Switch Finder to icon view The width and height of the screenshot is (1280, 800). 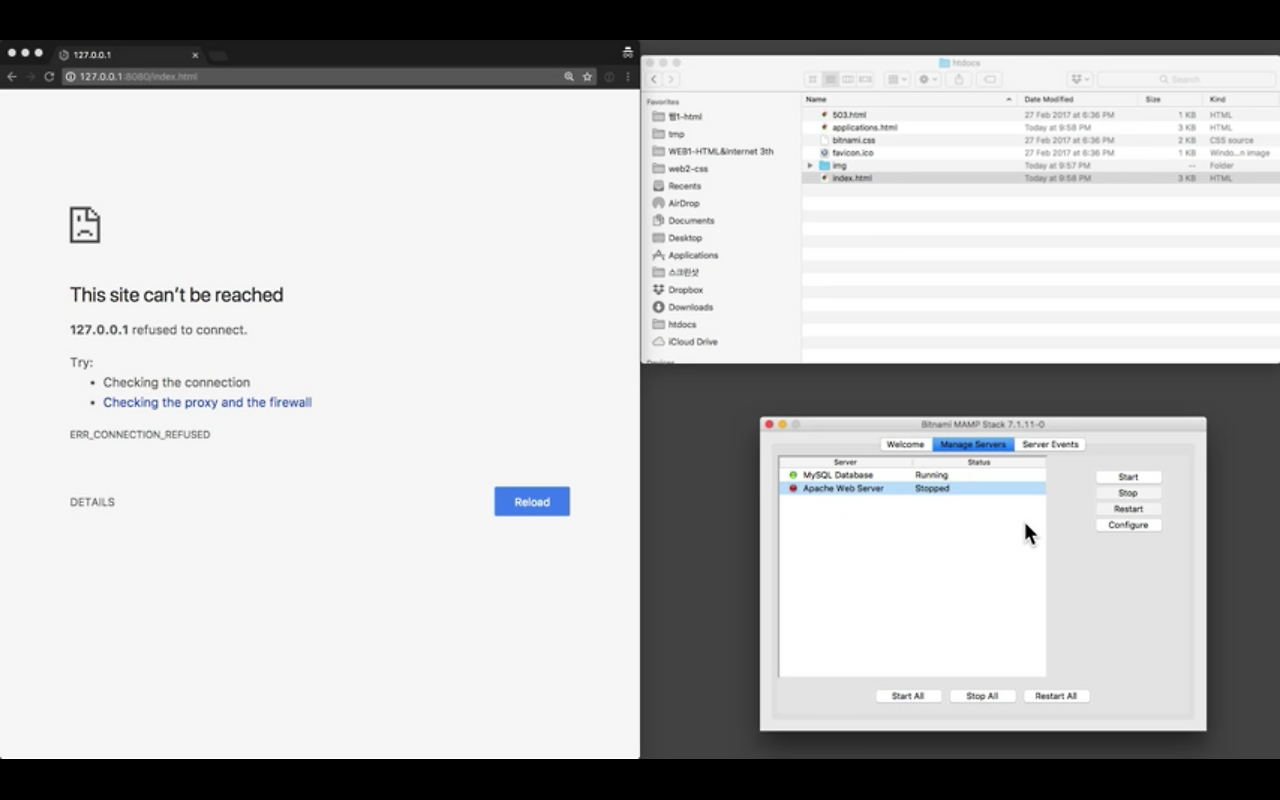[x=813, y=79]
